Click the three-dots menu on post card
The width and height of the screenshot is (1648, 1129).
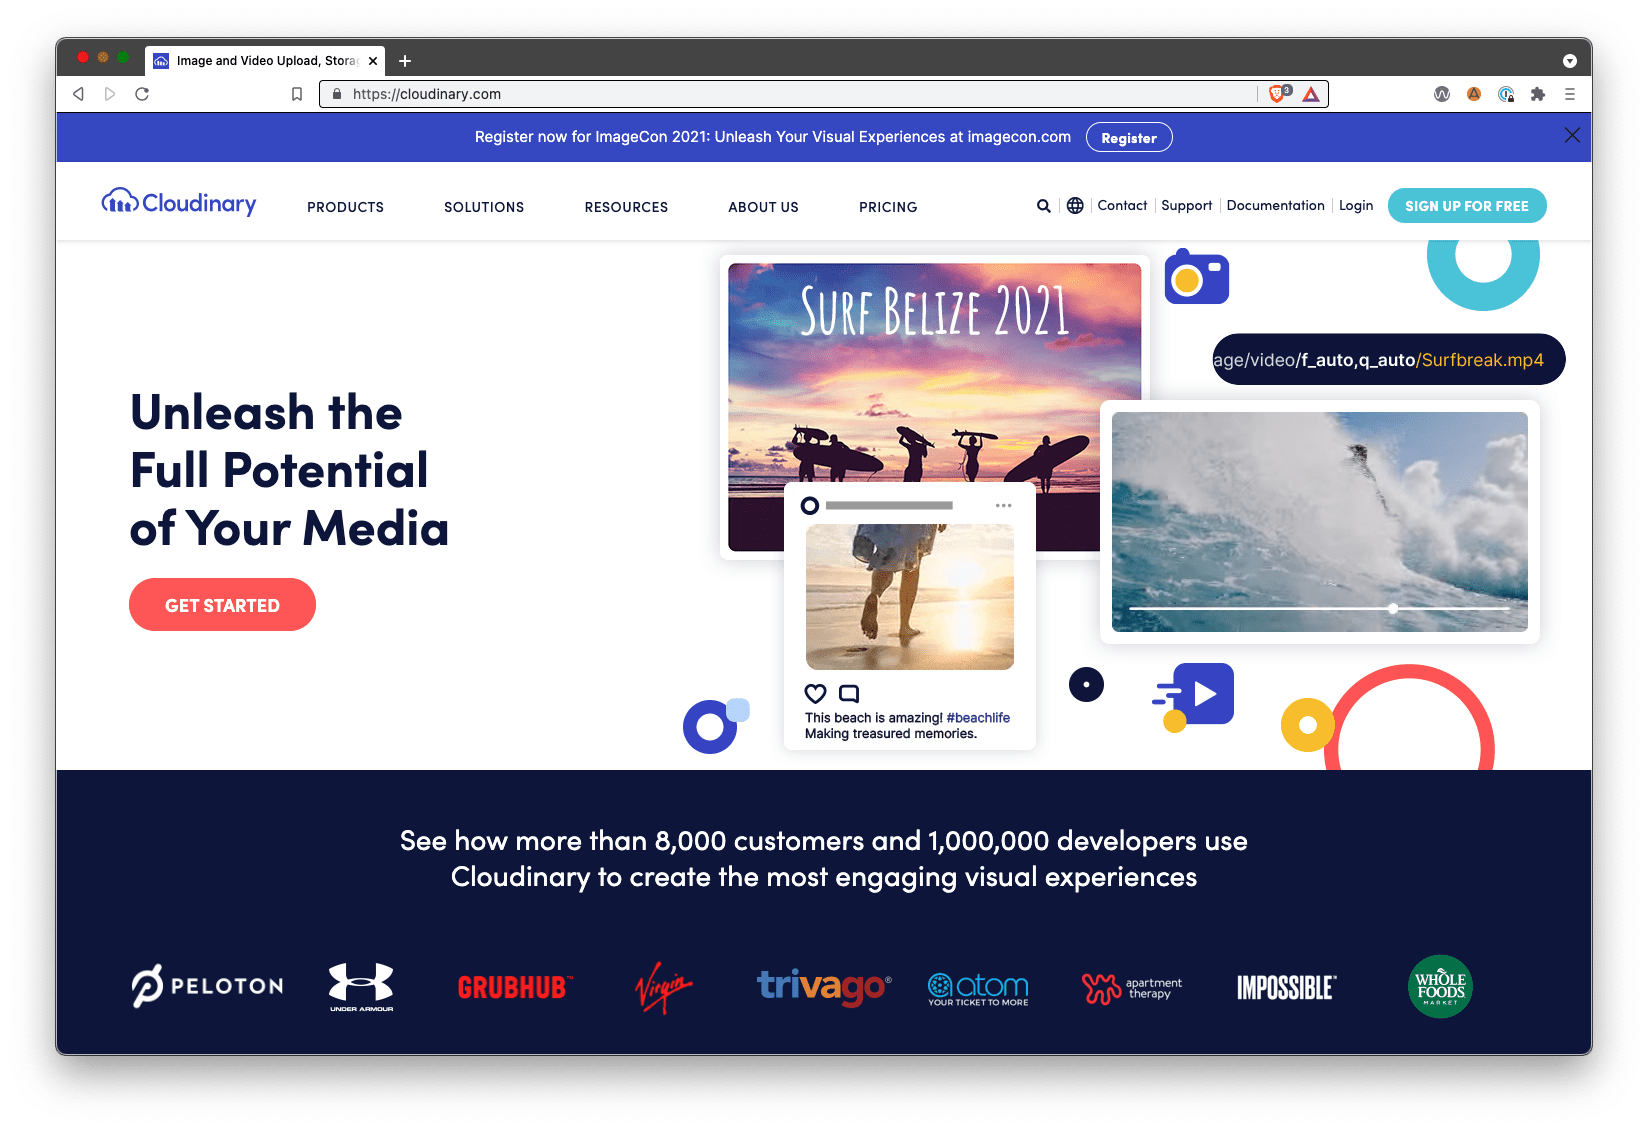pos(1004,505)
